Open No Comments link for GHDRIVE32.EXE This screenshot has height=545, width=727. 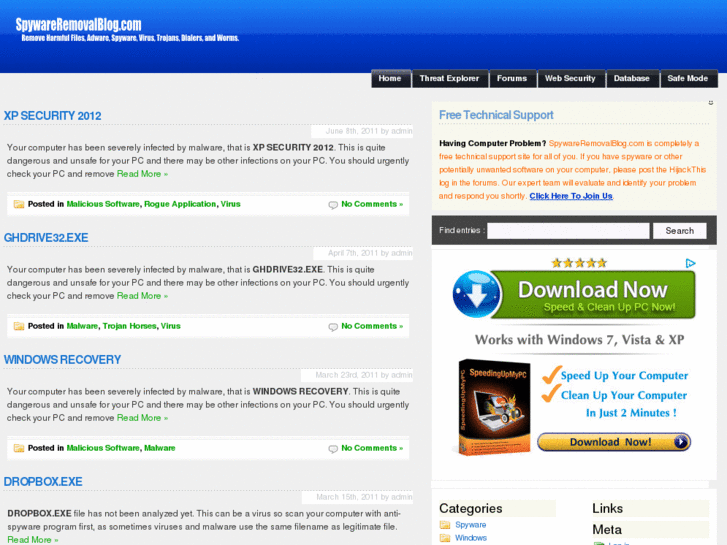click(x=372, y=326)
